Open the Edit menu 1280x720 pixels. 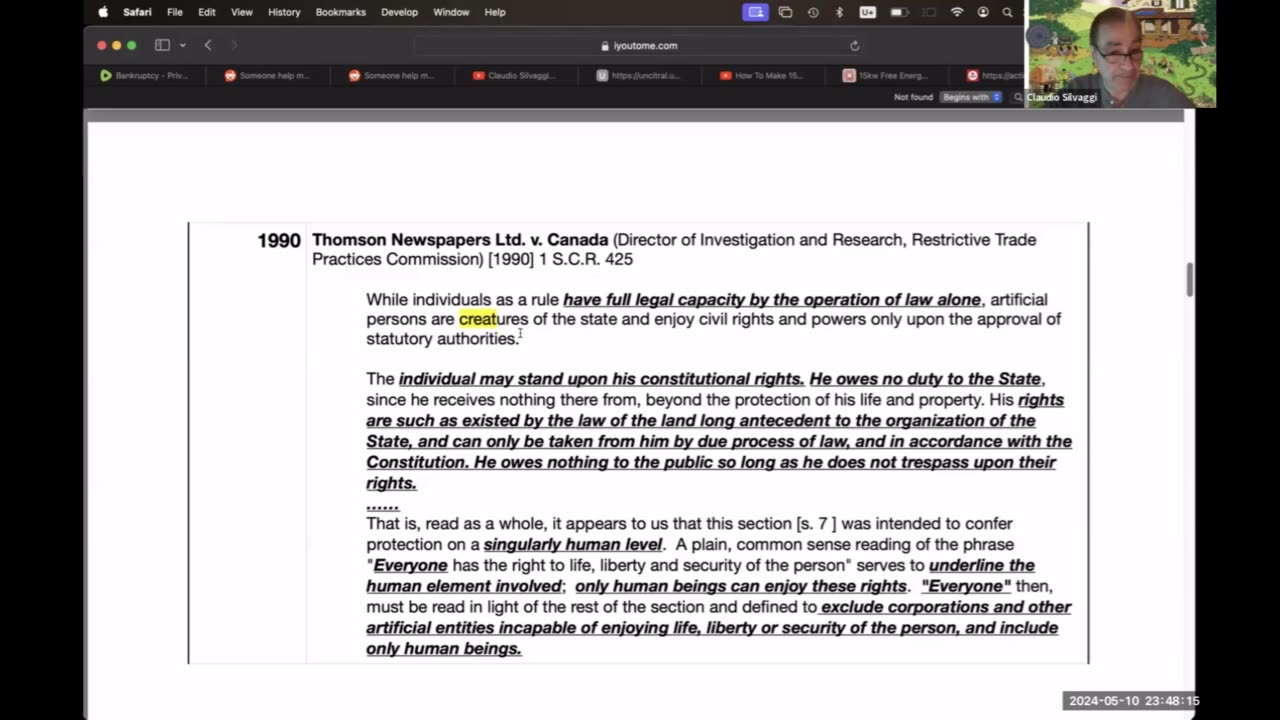coord(207,12)
